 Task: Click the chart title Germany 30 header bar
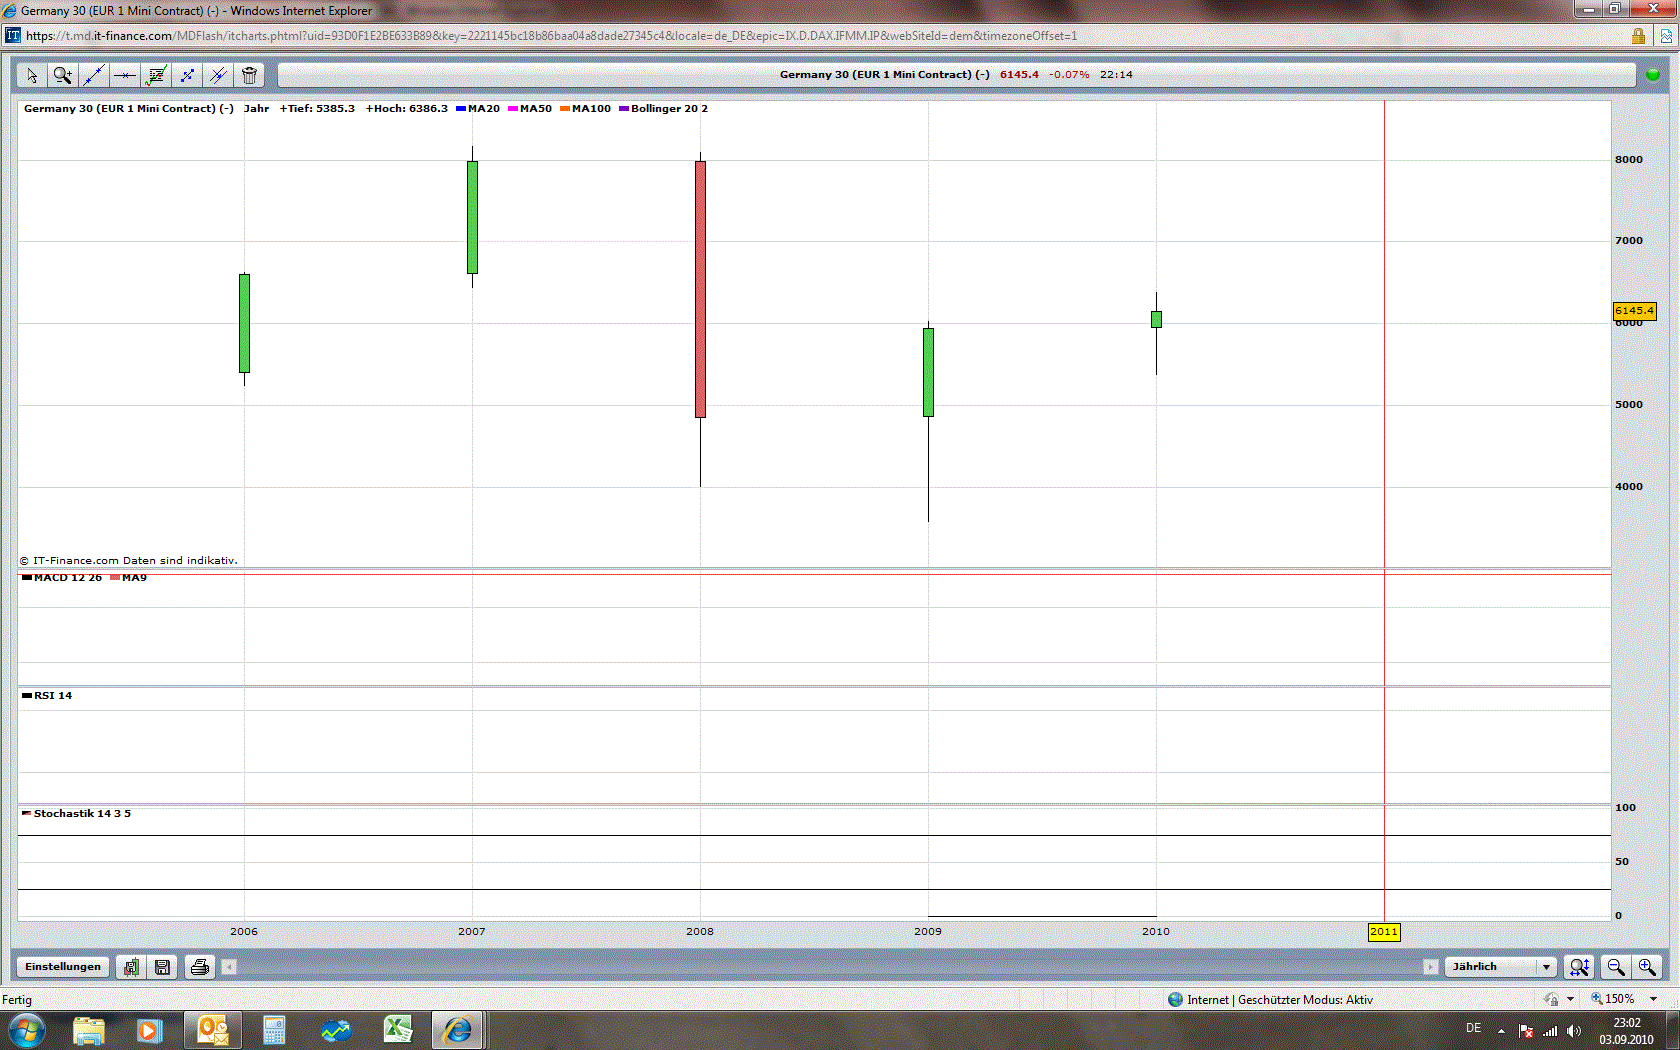(x=956, y=75)
